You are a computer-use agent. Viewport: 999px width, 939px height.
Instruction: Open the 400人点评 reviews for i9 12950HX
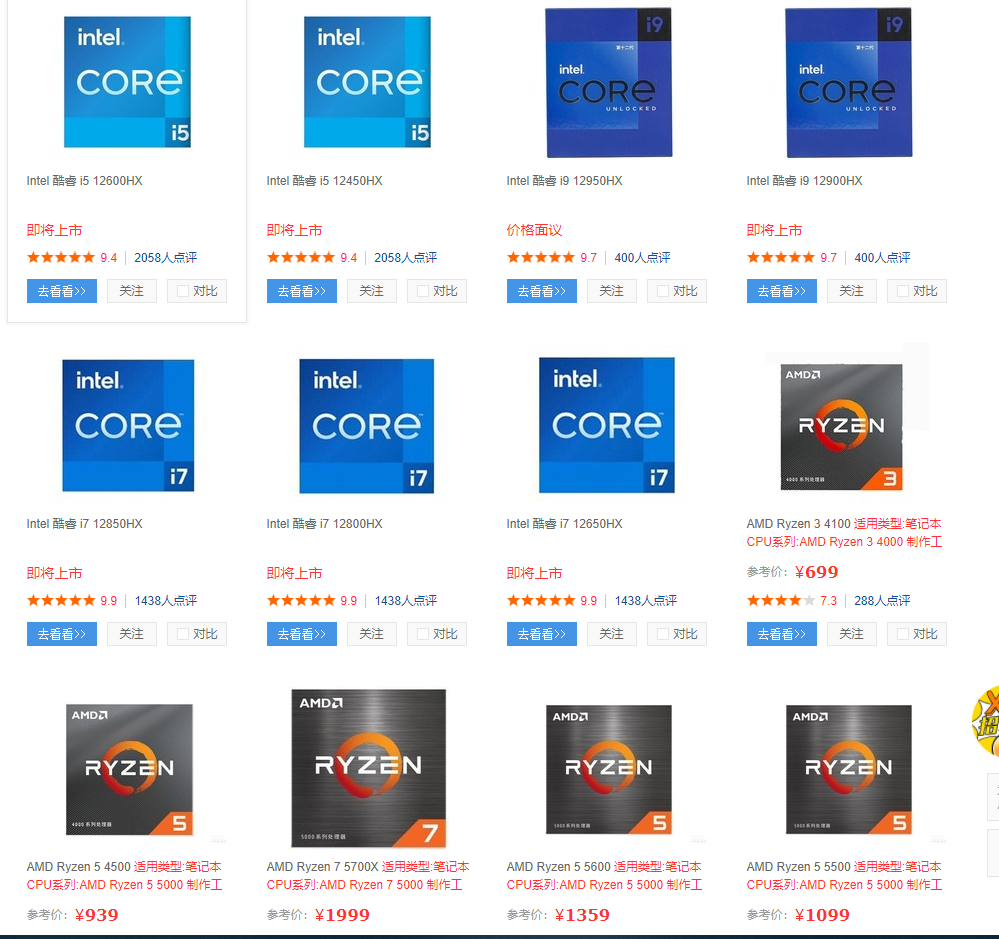[644, 257]
